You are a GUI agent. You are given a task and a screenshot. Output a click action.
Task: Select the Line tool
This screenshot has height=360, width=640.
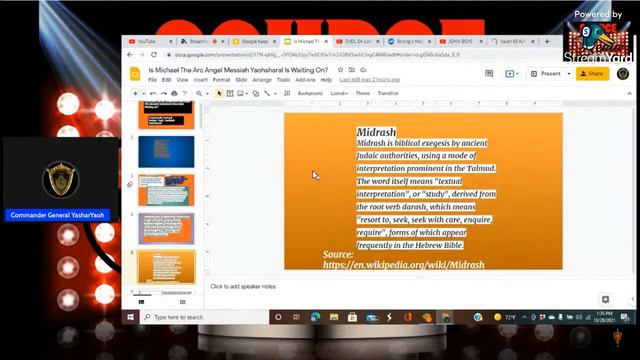point(267,93)
